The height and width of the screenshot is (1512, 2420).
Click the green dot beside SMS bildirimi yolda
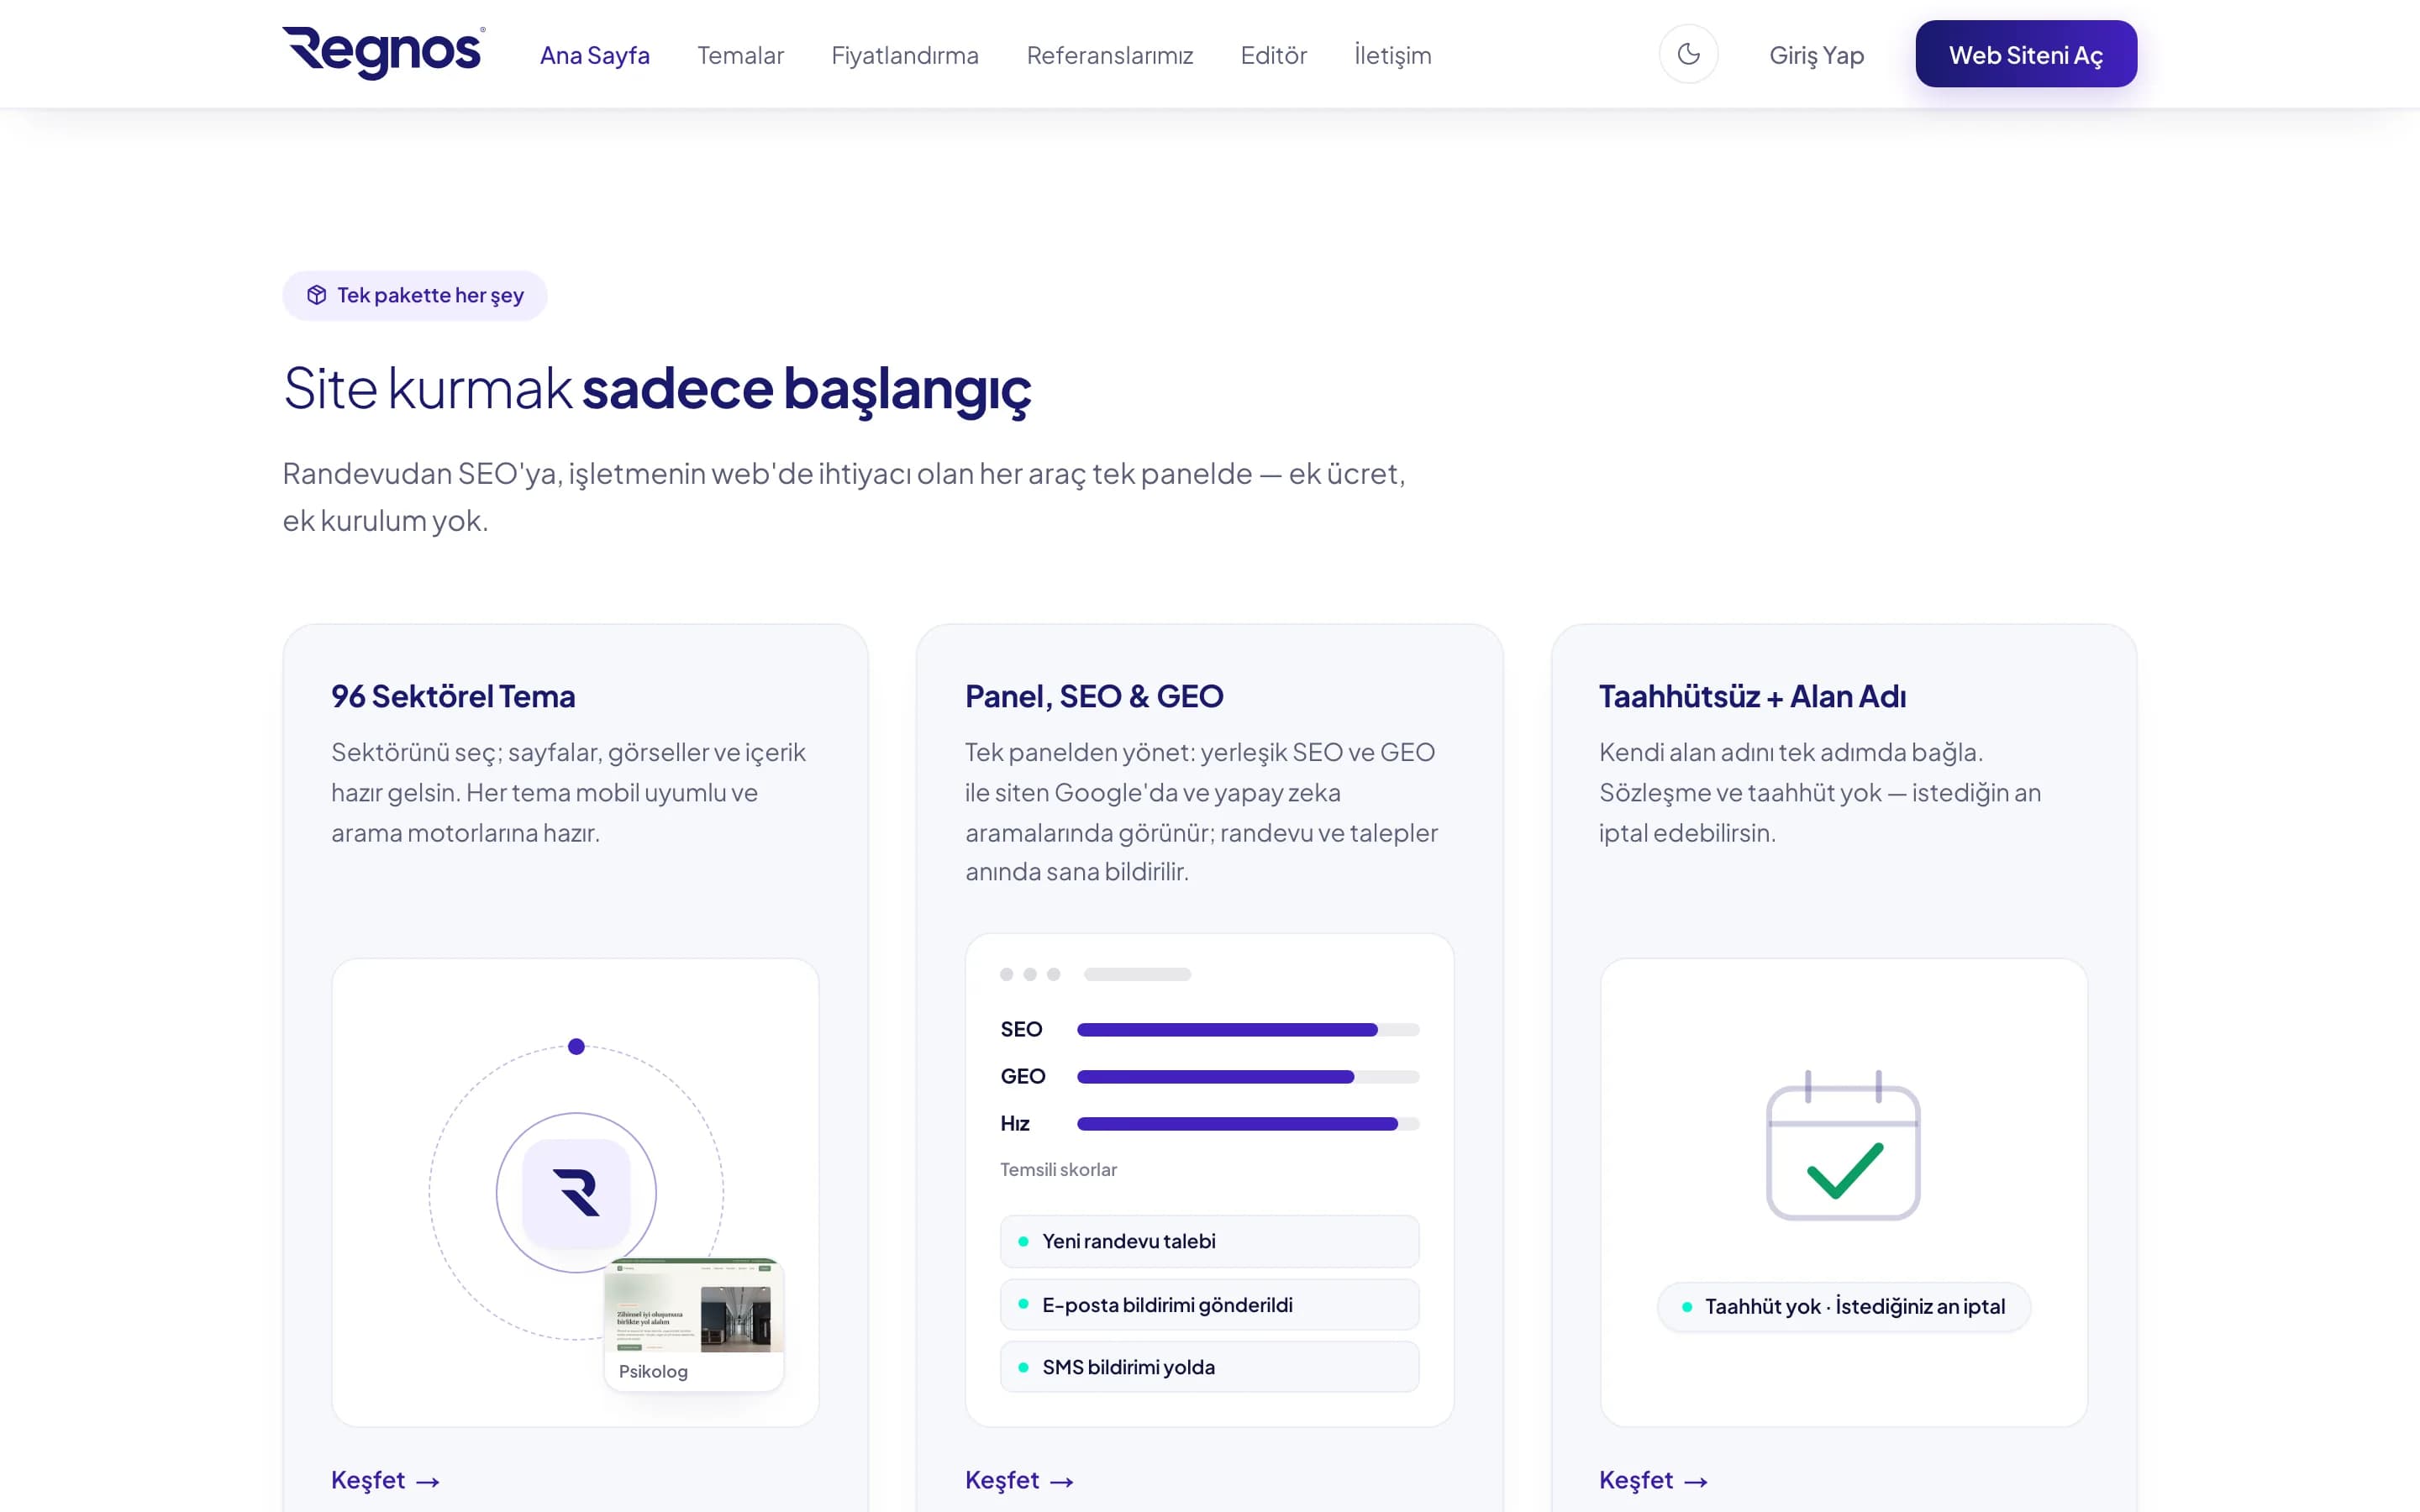(x=1023, y=1367)
